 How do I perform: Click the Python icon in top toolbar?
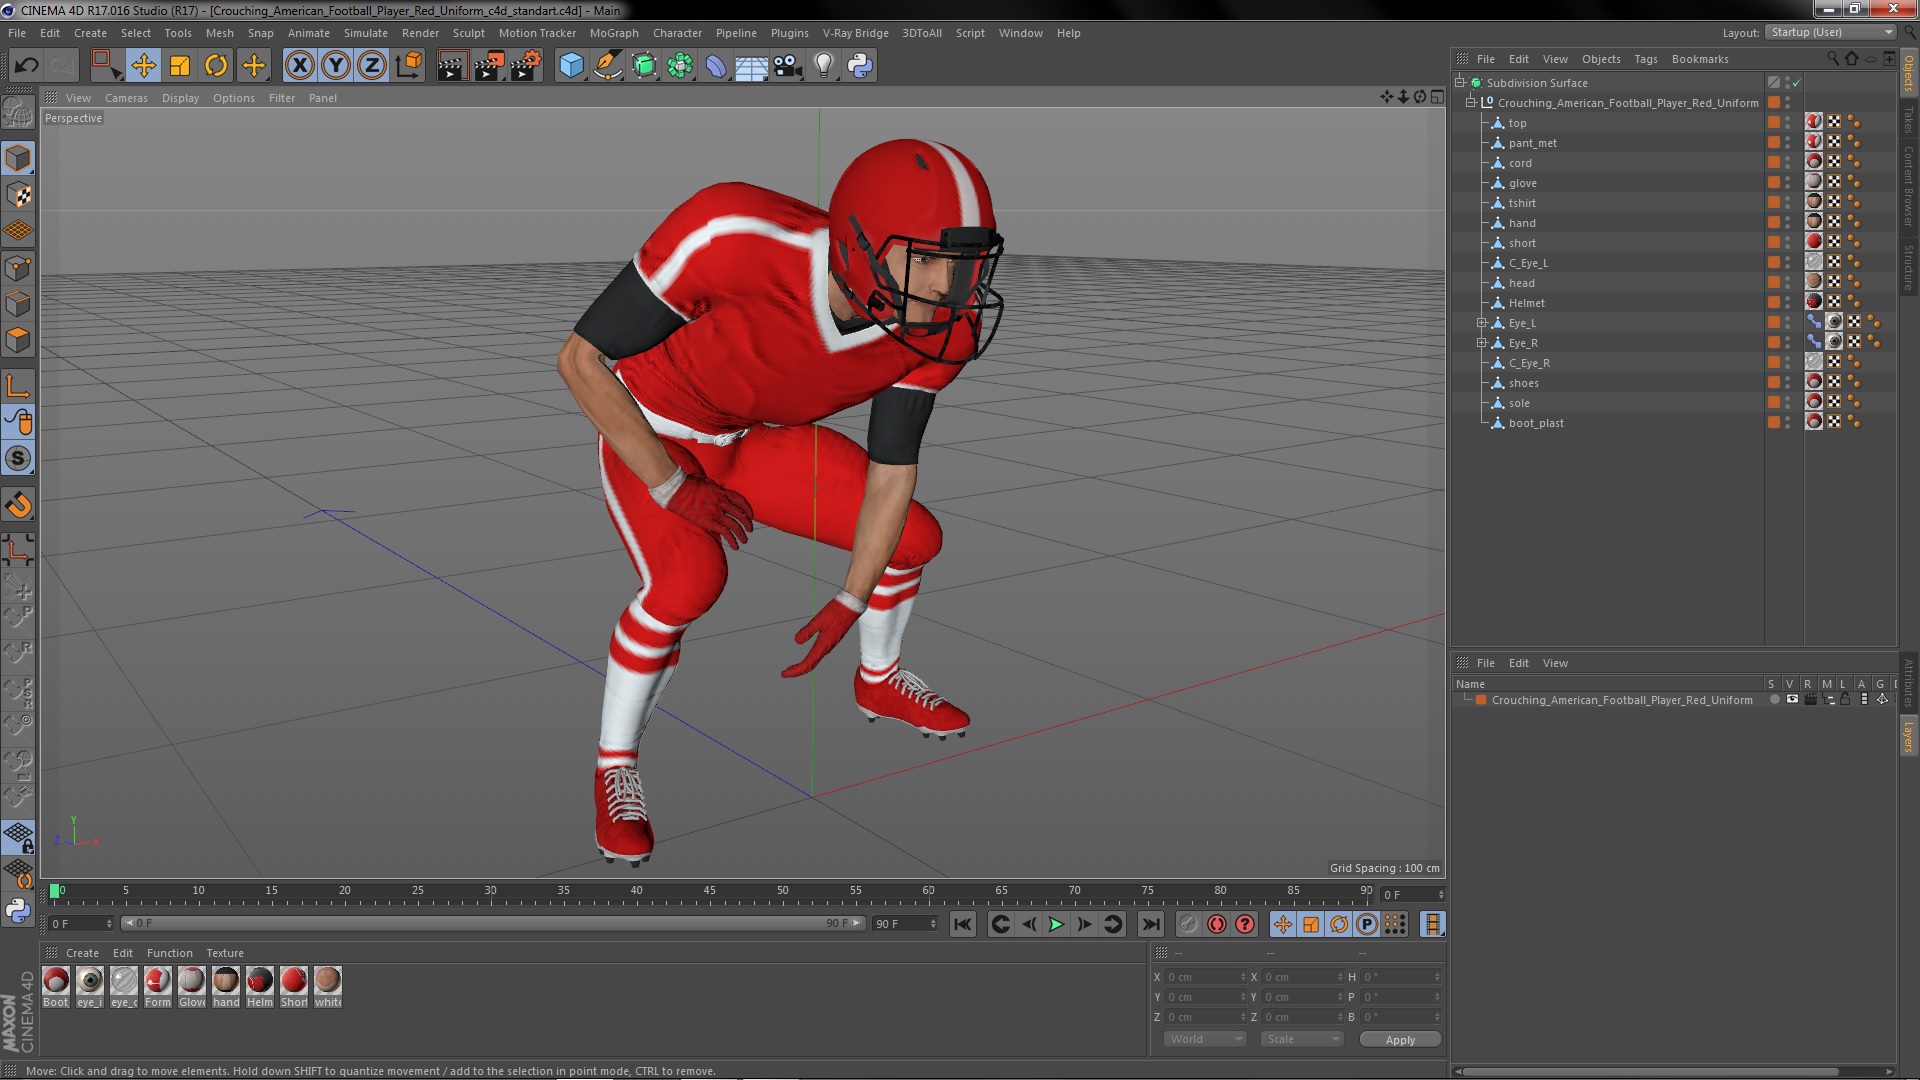coord(860,66)
